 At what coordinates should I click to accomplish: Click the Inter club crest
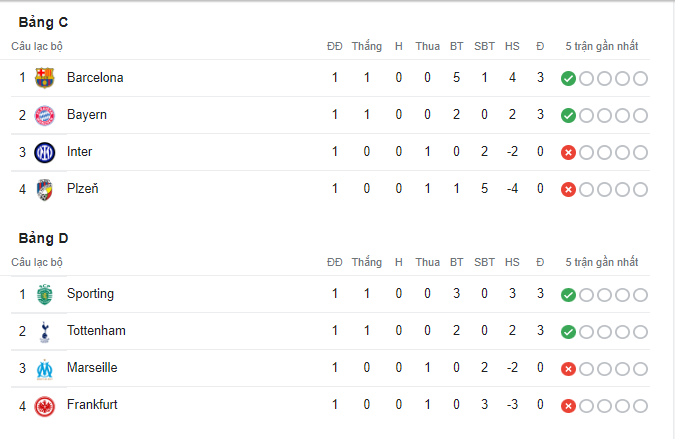44,152
